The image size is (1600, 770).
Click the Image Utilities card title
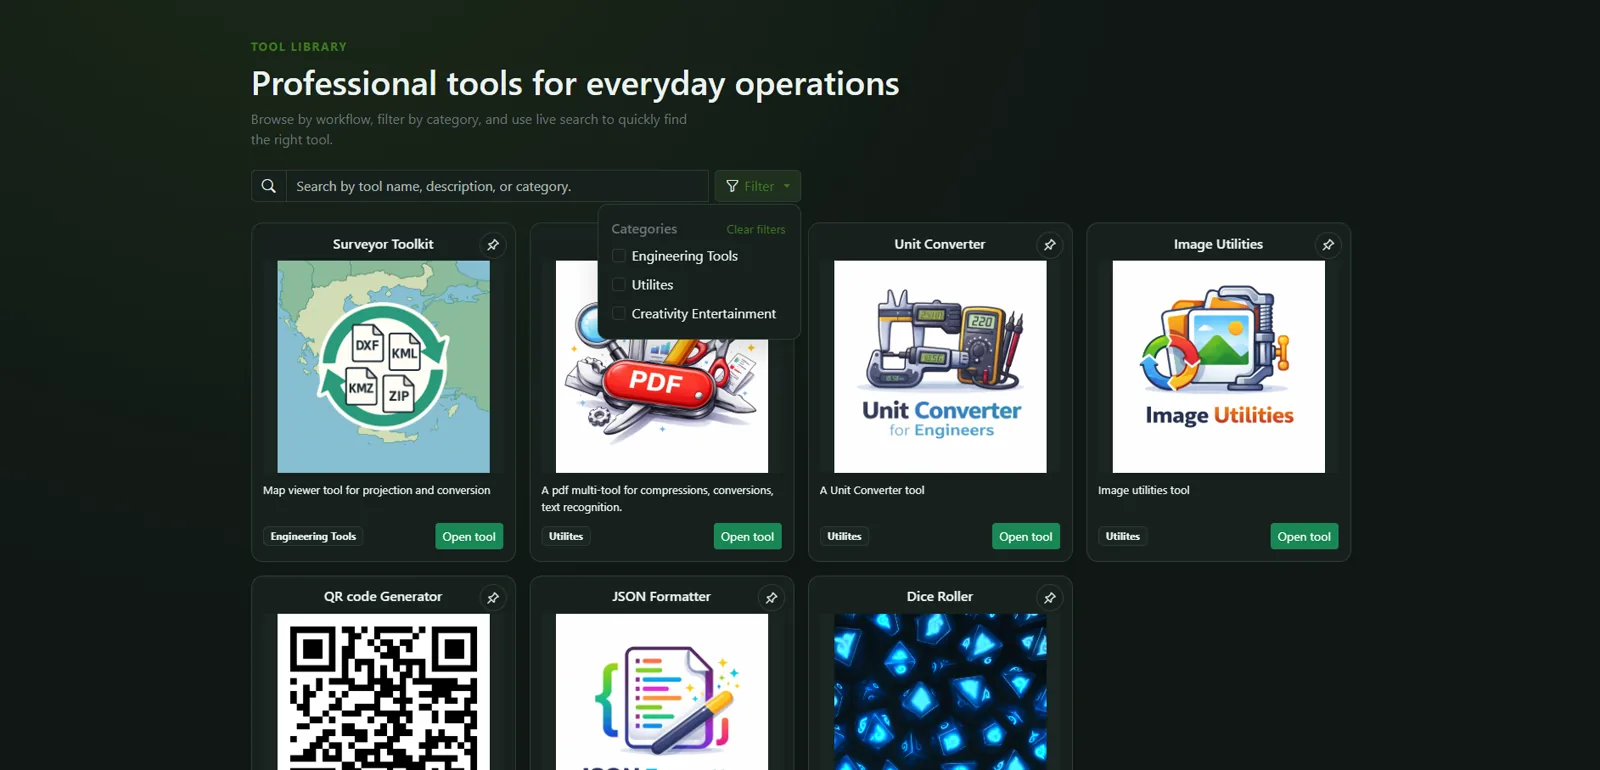pos(1218,244)
